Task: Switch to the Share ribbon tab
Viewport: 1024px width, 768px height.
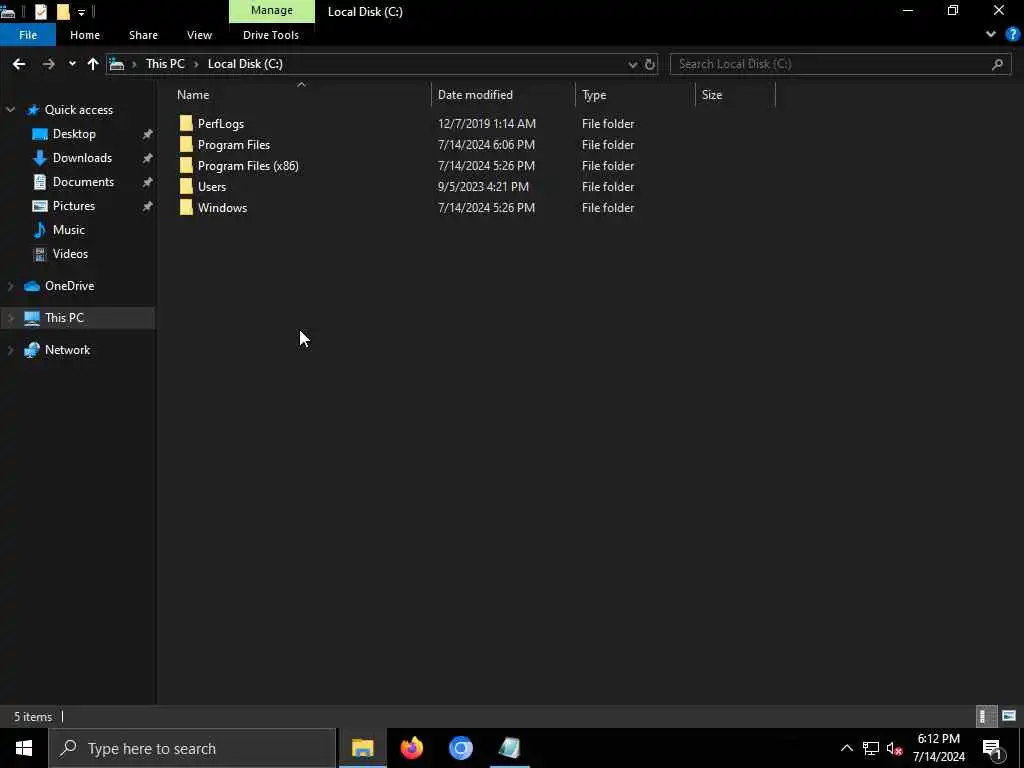Action: tap(143, 35)
